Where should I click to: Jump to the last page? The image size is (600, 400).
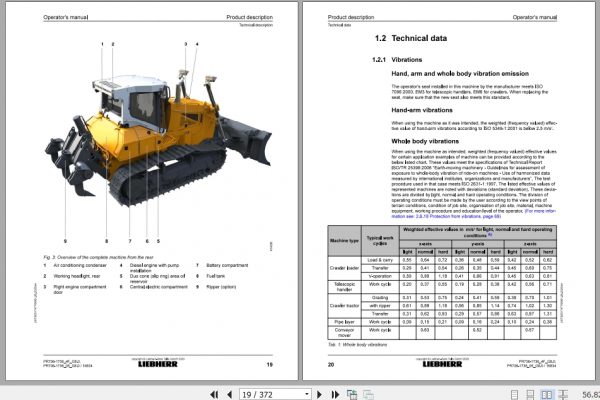coord(335,394)
